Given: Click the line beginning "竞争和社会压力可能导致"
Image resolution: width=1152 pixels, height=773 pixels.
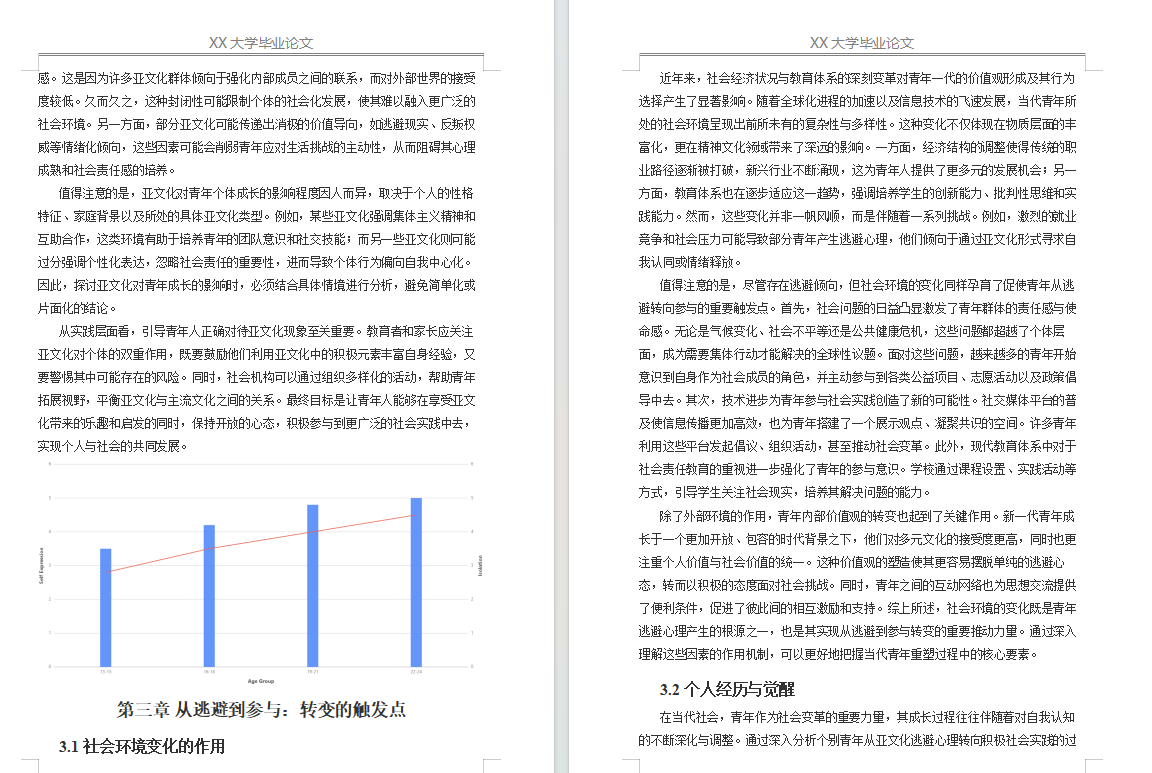Looking at the screenshot, I should [857, 239].
